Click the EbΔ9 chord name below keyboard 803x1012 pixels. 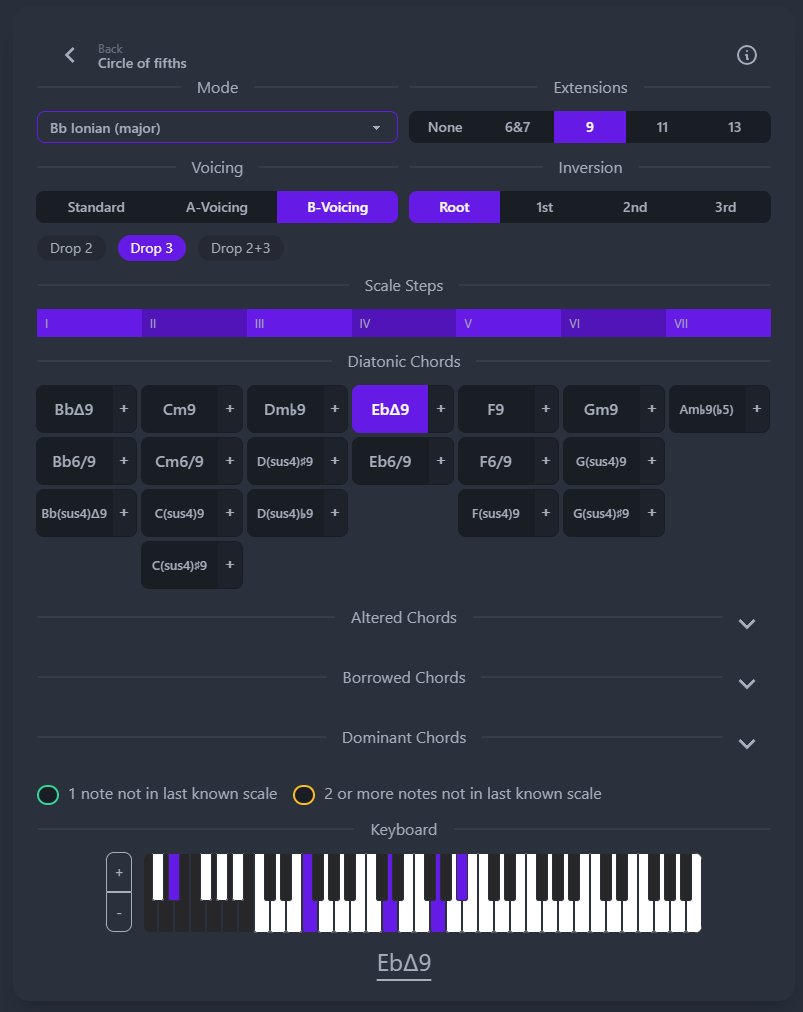click(x=404, y=963)
